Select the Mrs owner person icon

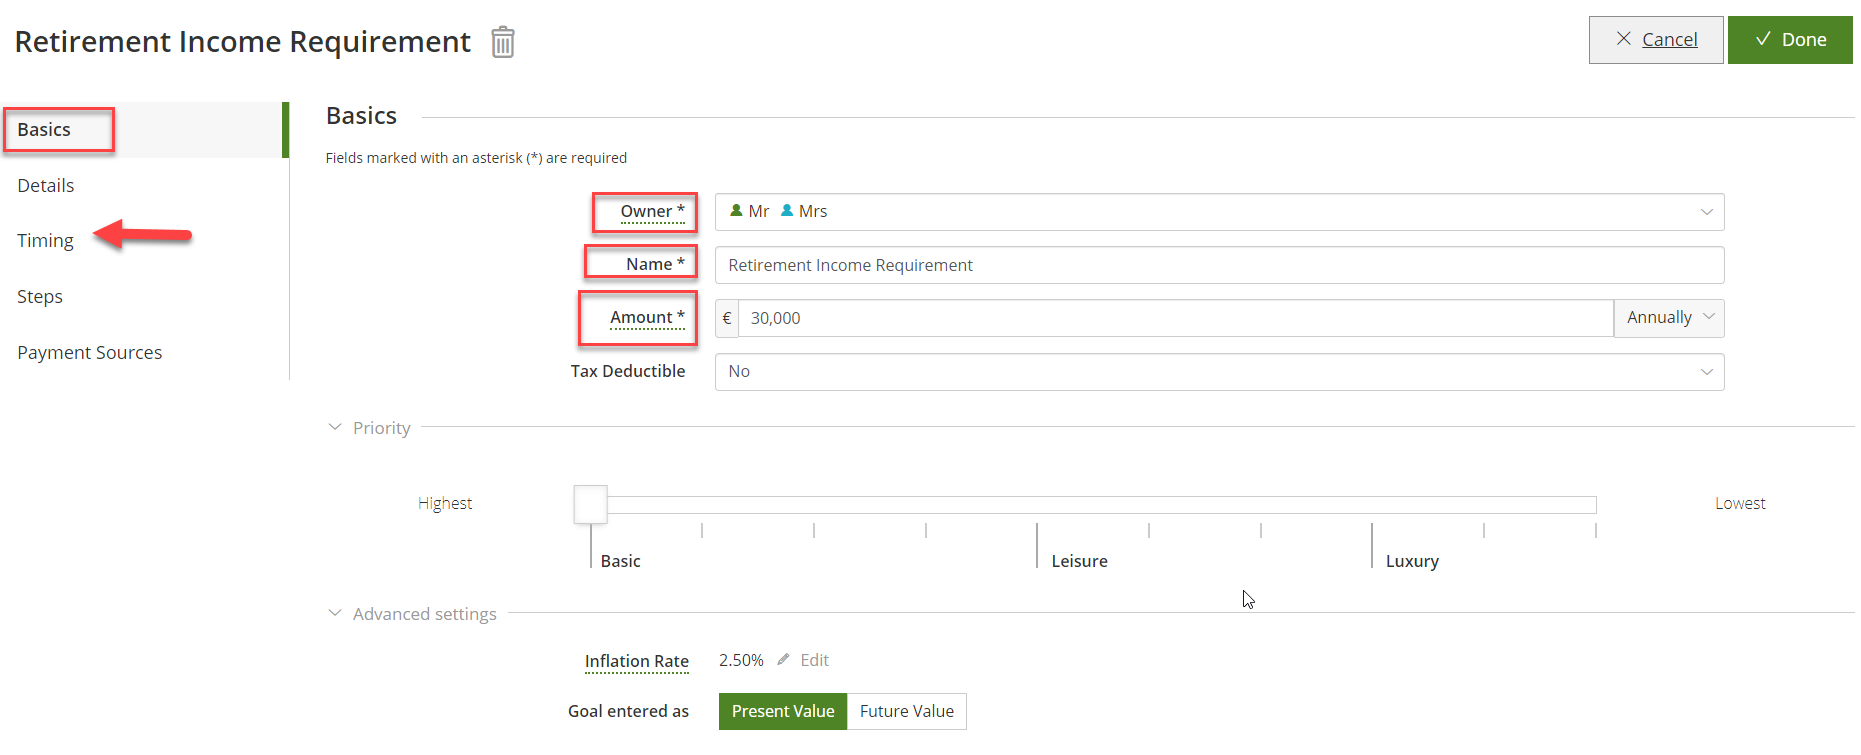pos(787,211)
